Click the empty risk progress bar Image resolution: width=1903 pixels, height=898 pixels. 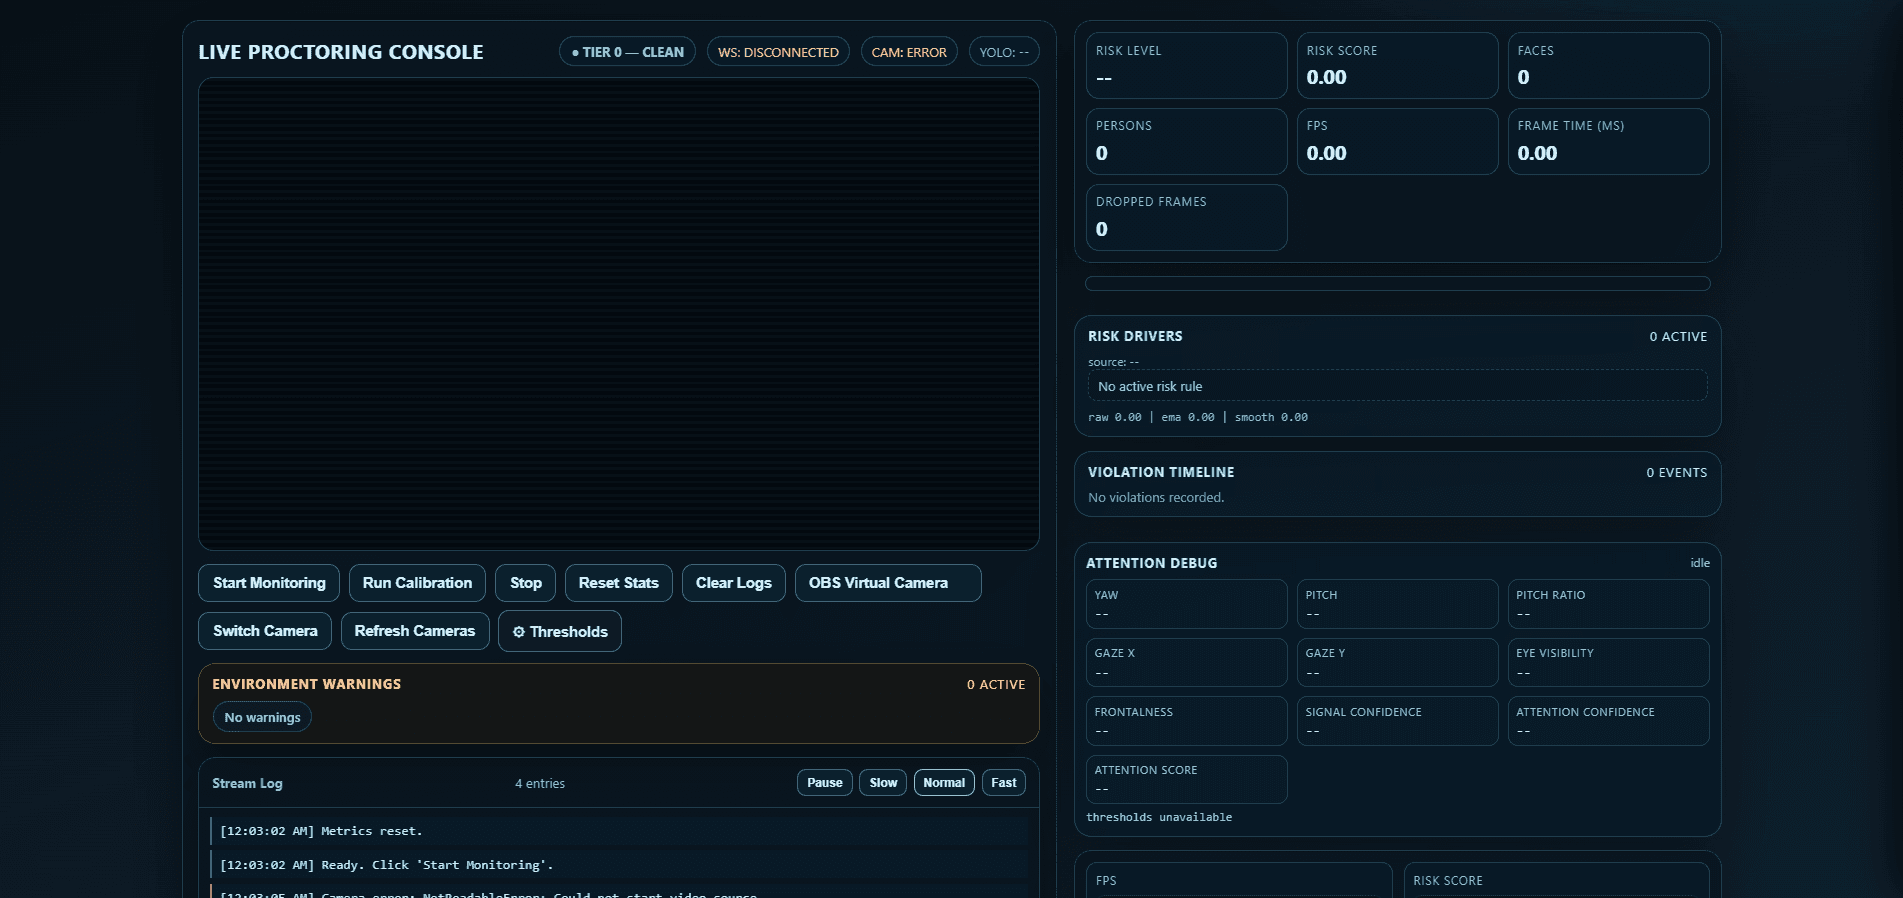[1398, 284]
